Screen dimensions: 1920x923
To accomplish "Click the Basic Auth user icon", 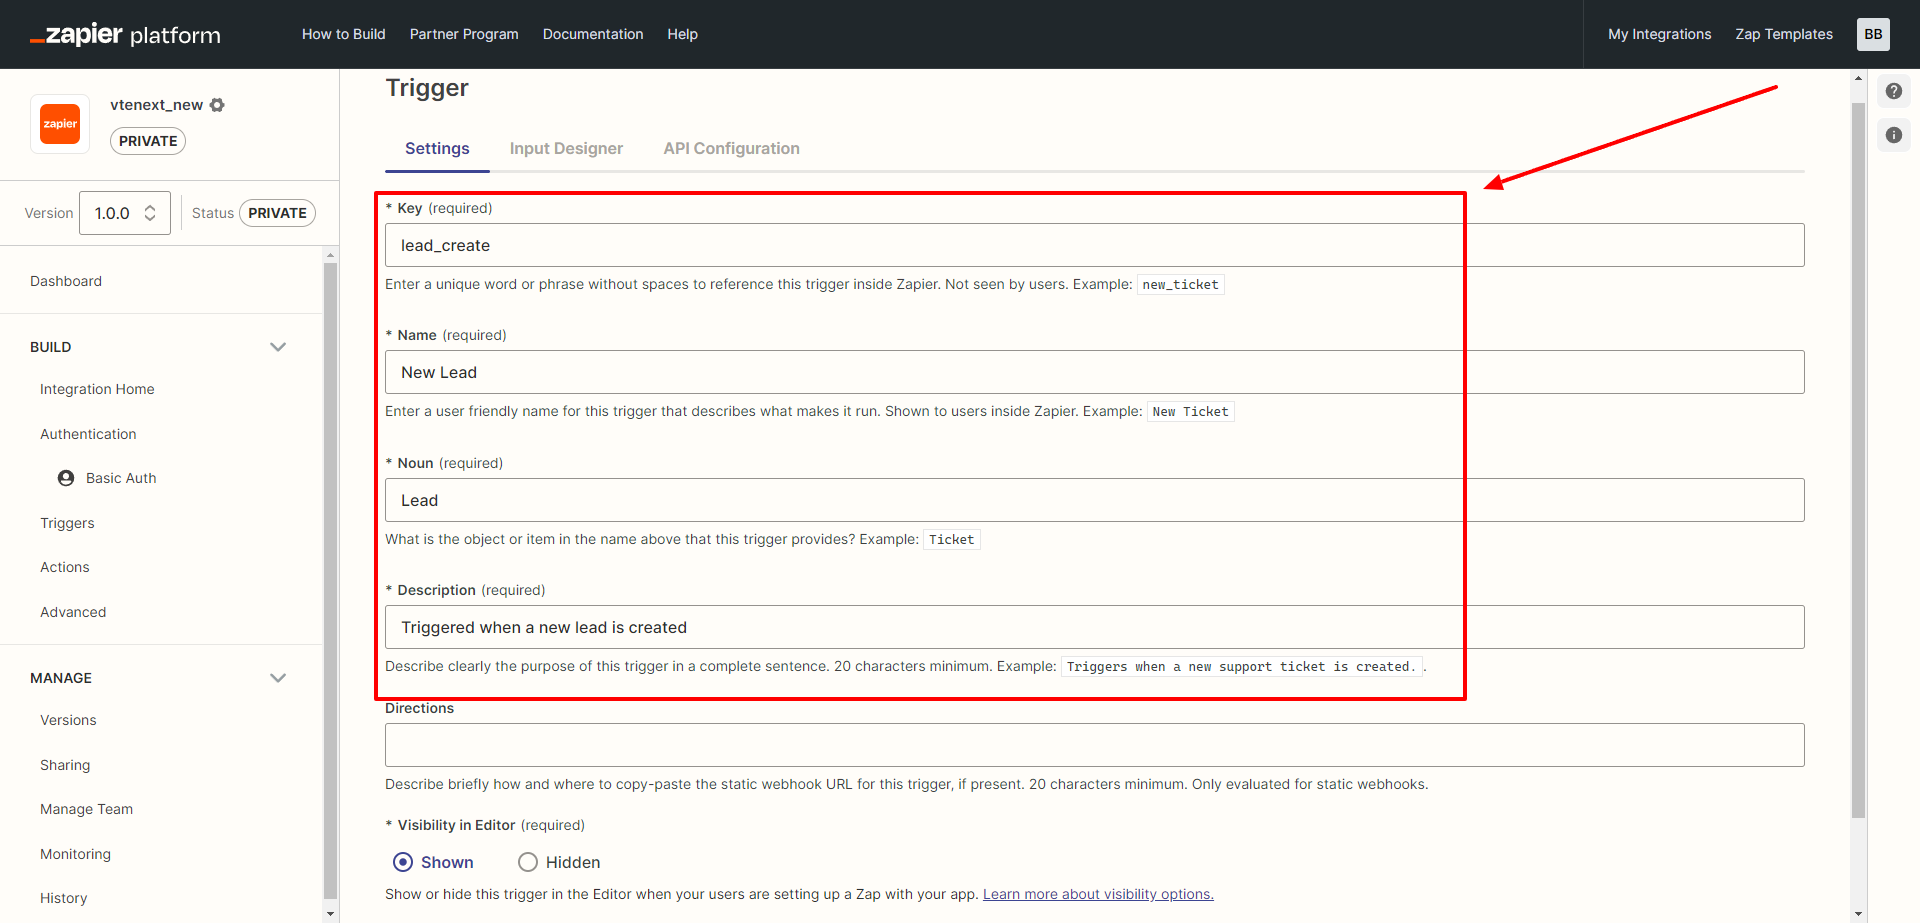I will (66, 478).
